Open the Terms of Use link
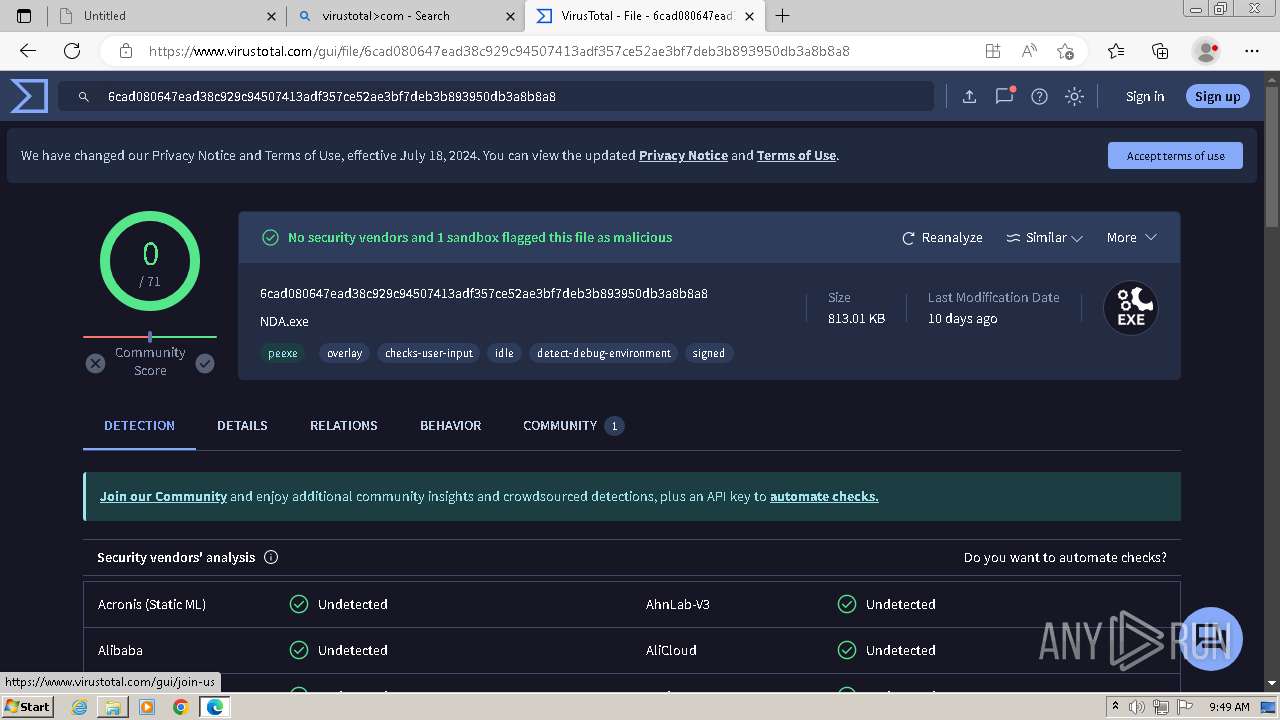The image size is (1280, 720). (796, 155)
